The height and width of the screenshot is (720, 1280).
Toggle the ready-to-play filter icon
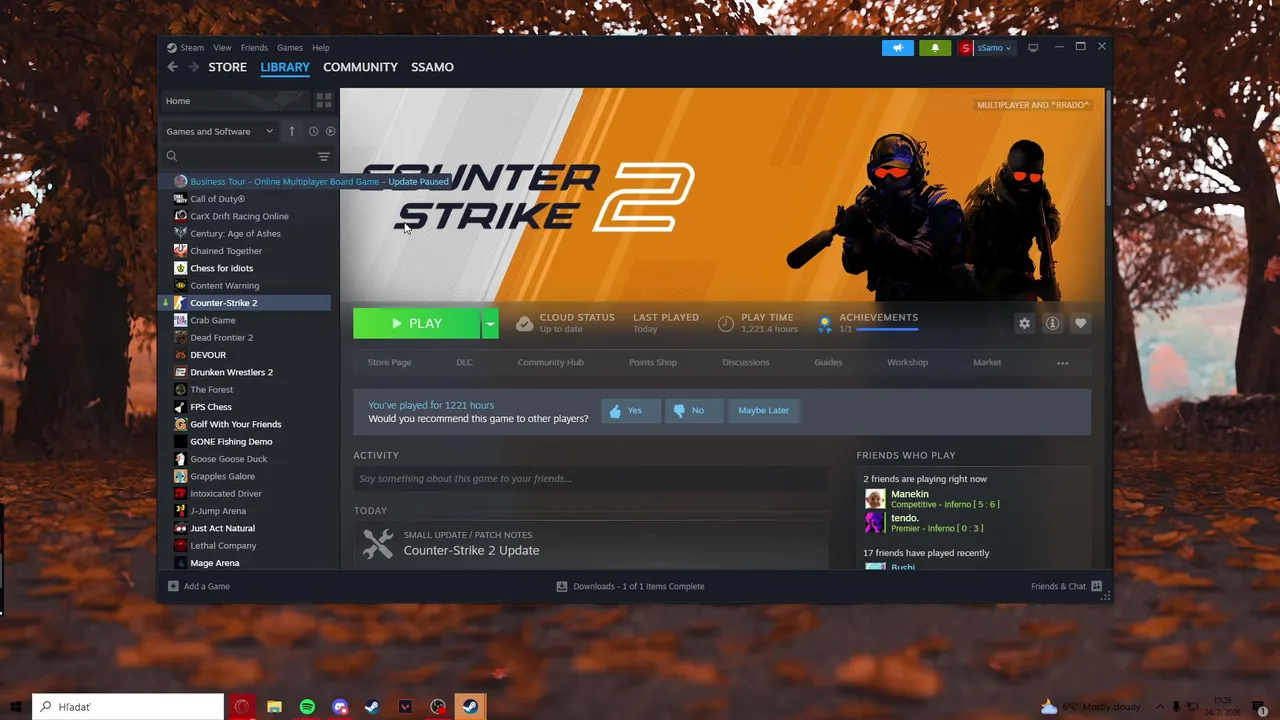click(330, 131)
